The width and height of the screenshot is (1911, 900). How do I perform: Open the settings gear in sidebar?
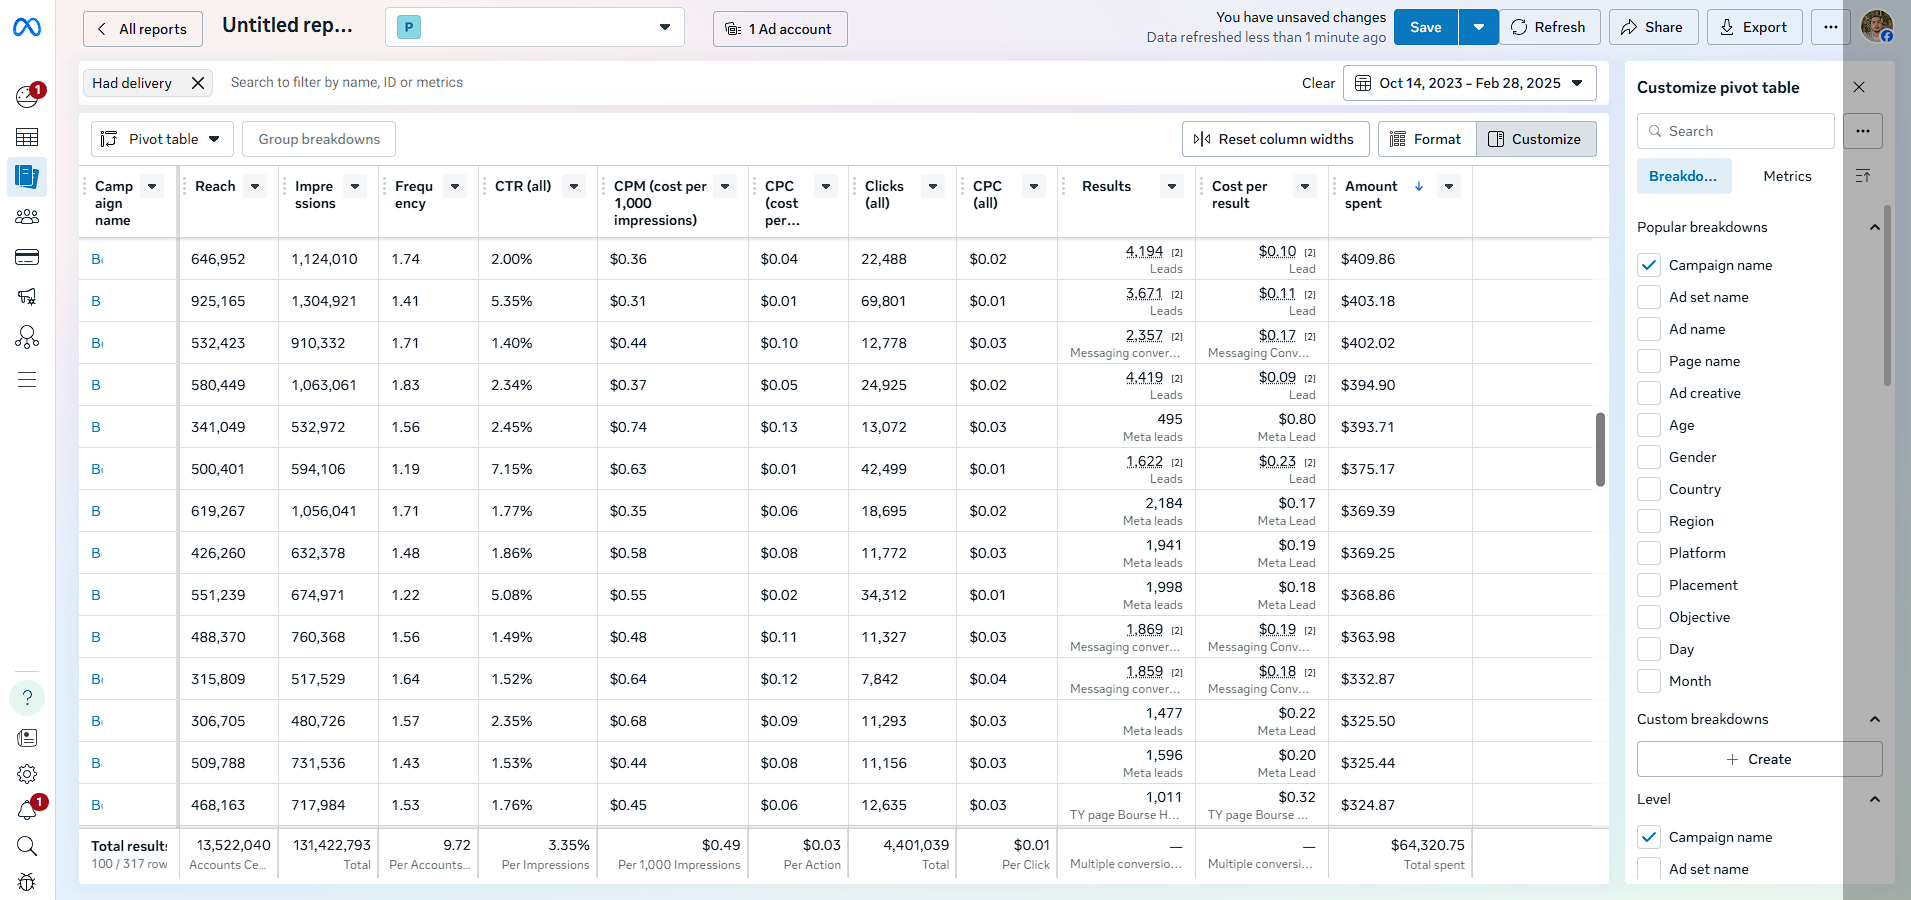point(27,774)
